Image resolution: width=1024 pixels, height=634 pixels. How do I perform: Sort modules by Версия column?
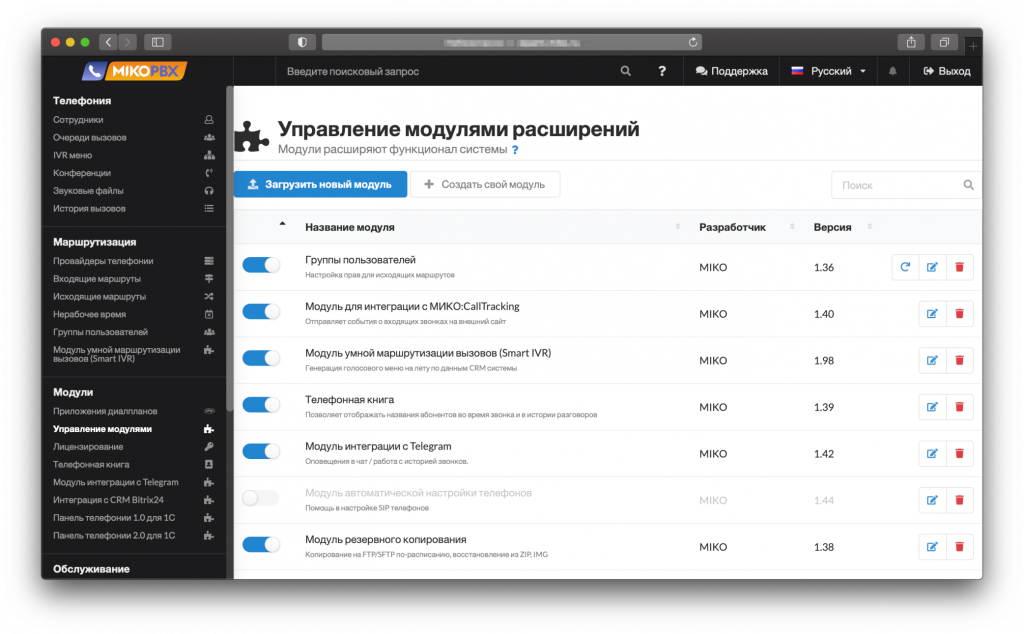(832, 227)
